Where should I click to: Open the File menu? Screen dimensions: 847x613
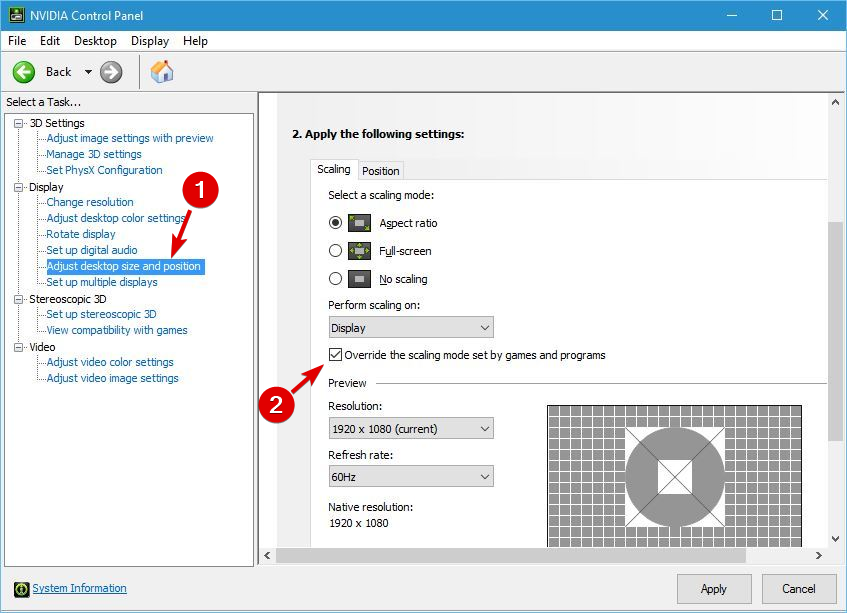[x=17, y=41]
